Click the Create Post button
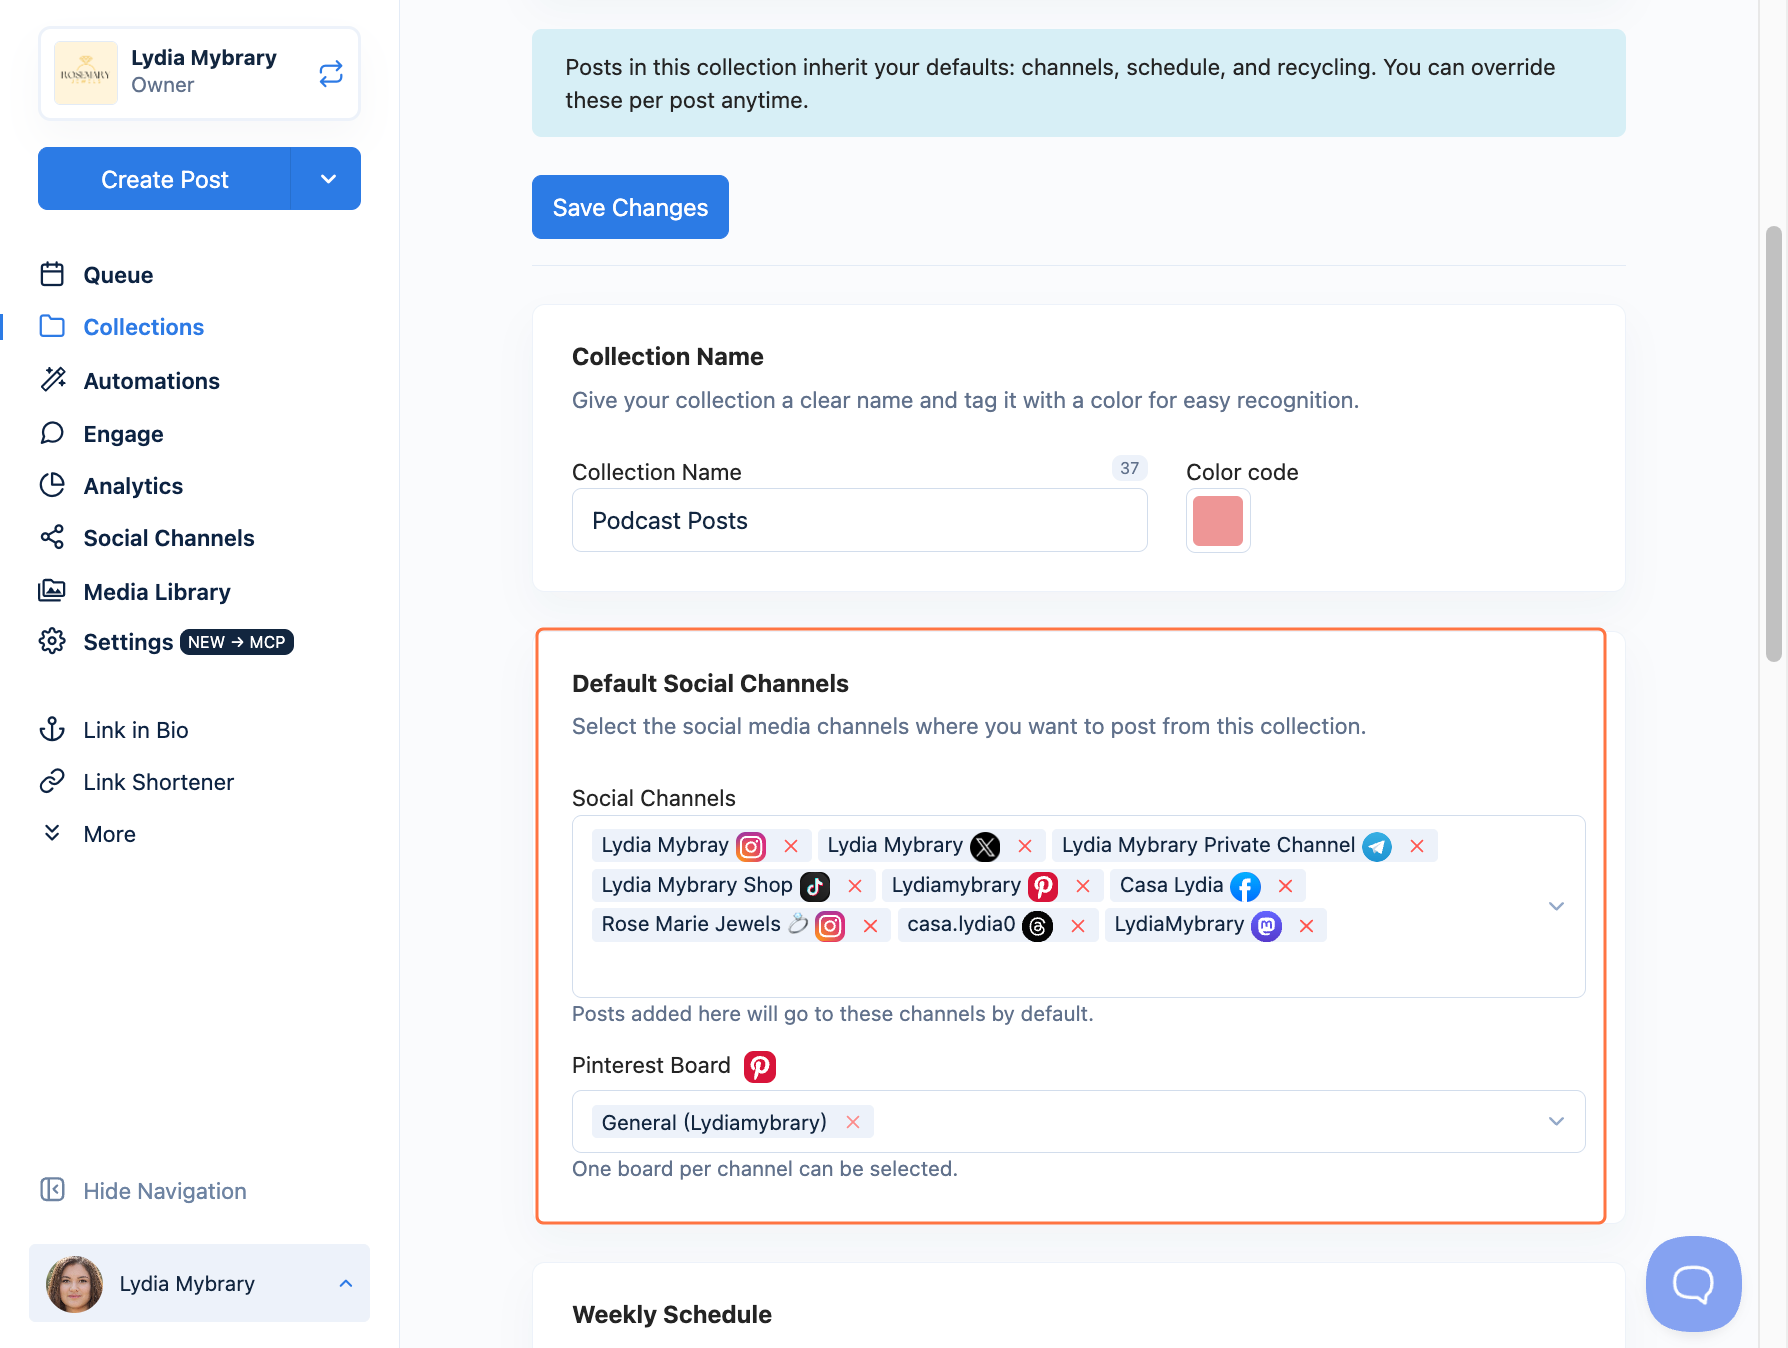1788x1348 pixels. click(165, 179)
